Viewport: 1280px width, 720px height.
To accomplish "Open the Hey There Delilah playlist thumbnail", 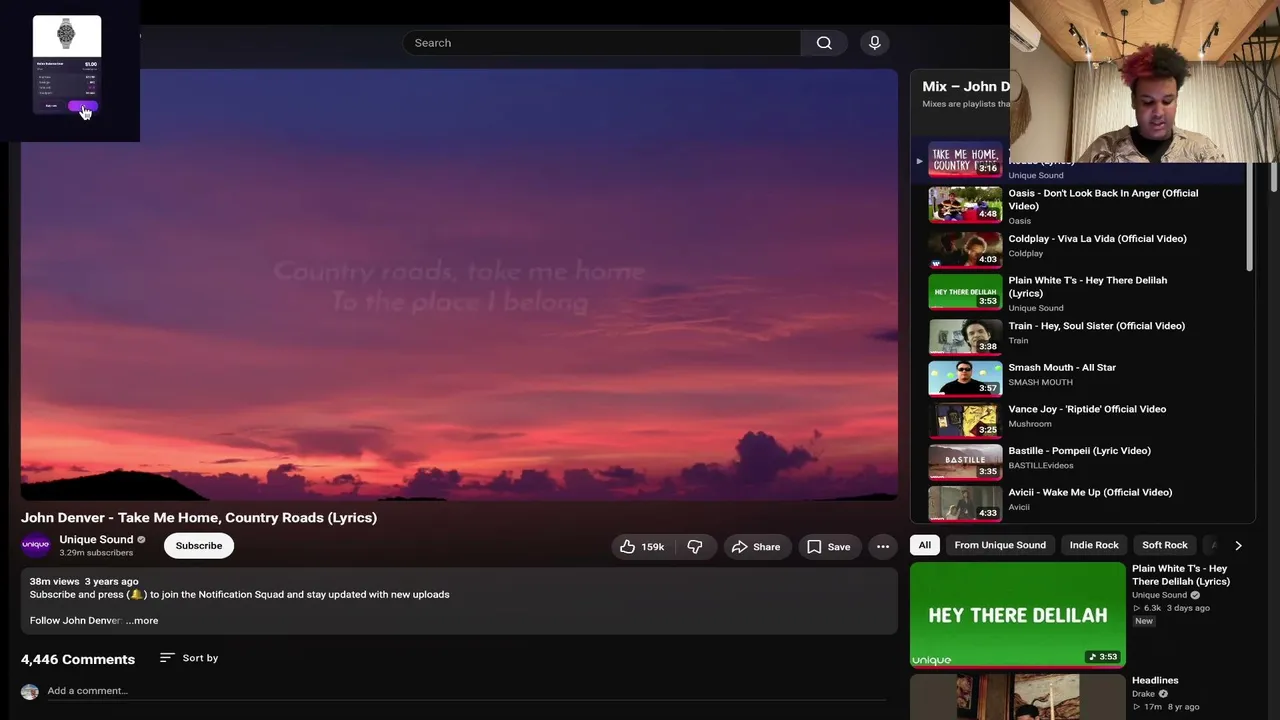I will 965,292.
